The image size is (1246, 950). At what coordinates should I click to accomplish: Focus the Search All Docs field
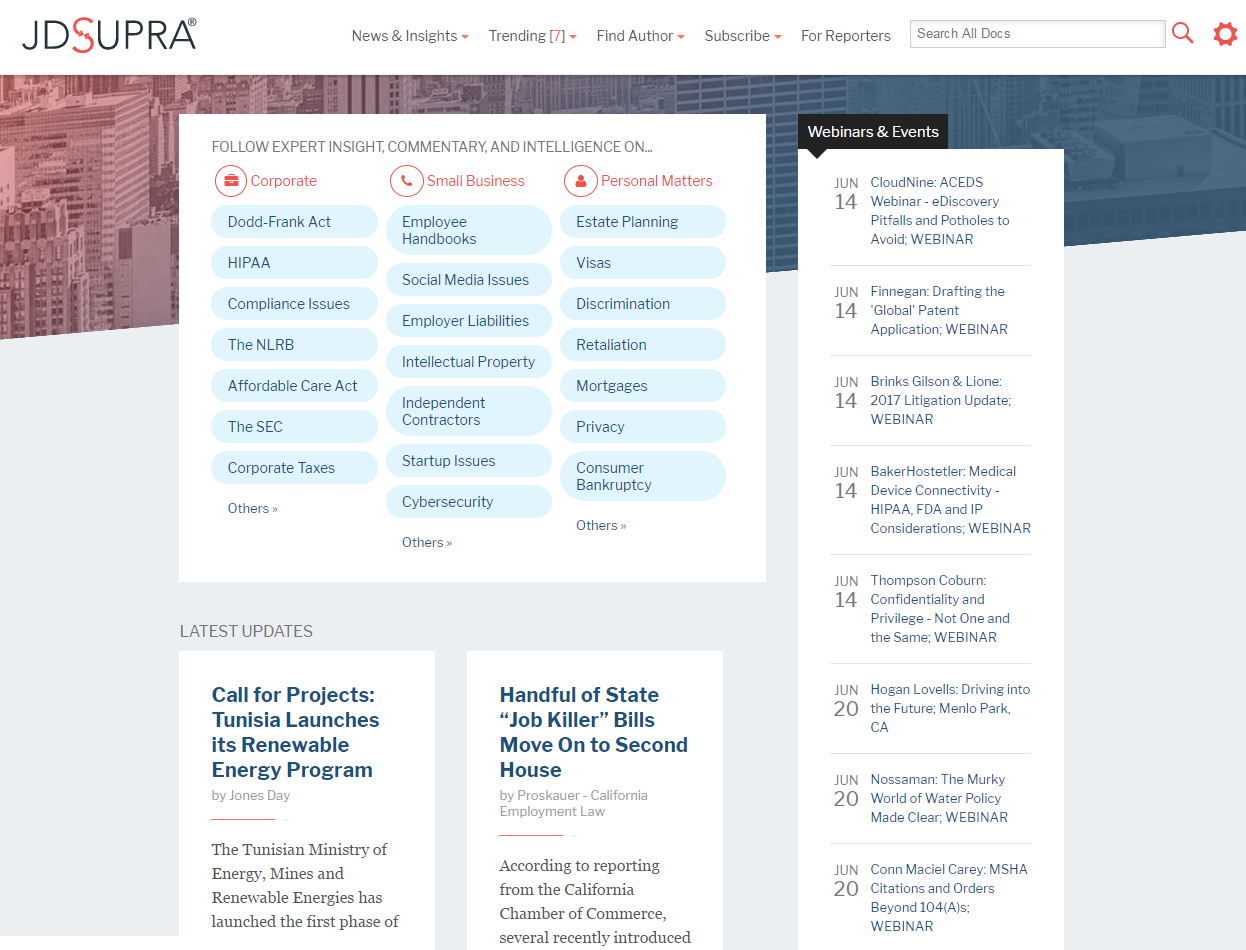pyautogui.click(x=1037, y=33)
